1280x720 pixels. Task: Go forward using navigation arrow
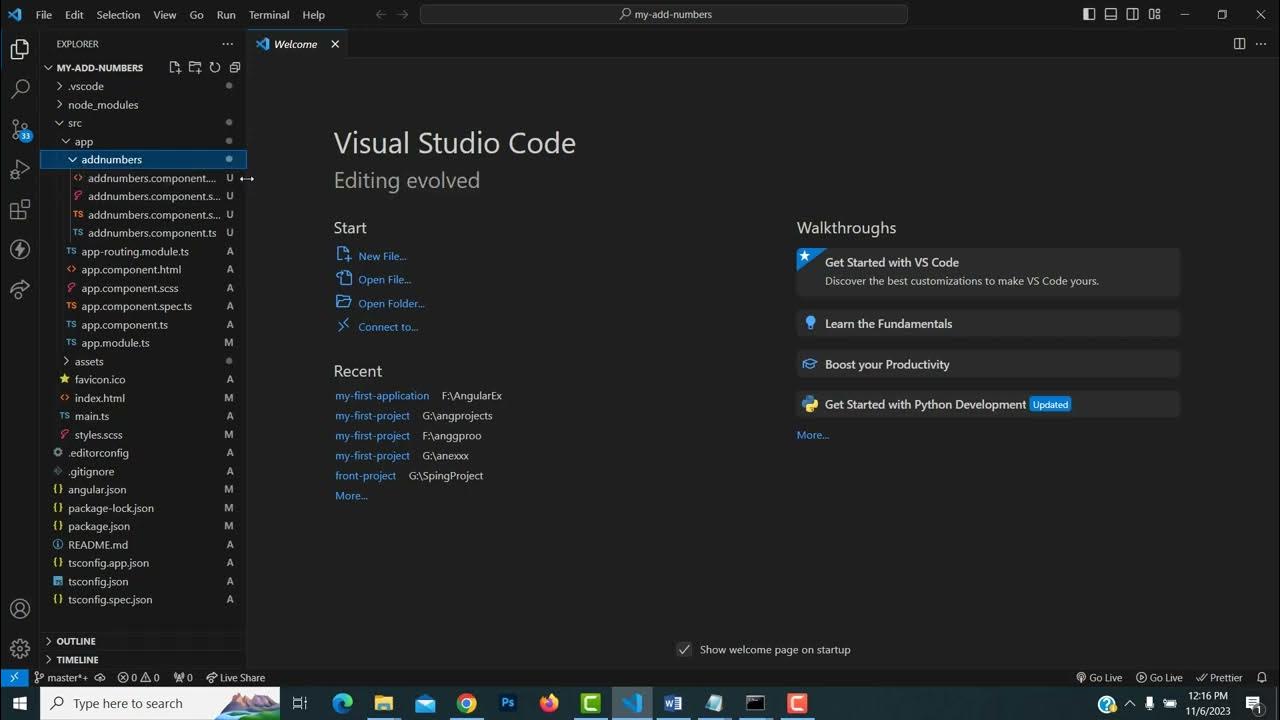pyautogui.click(x=403, y=15)
